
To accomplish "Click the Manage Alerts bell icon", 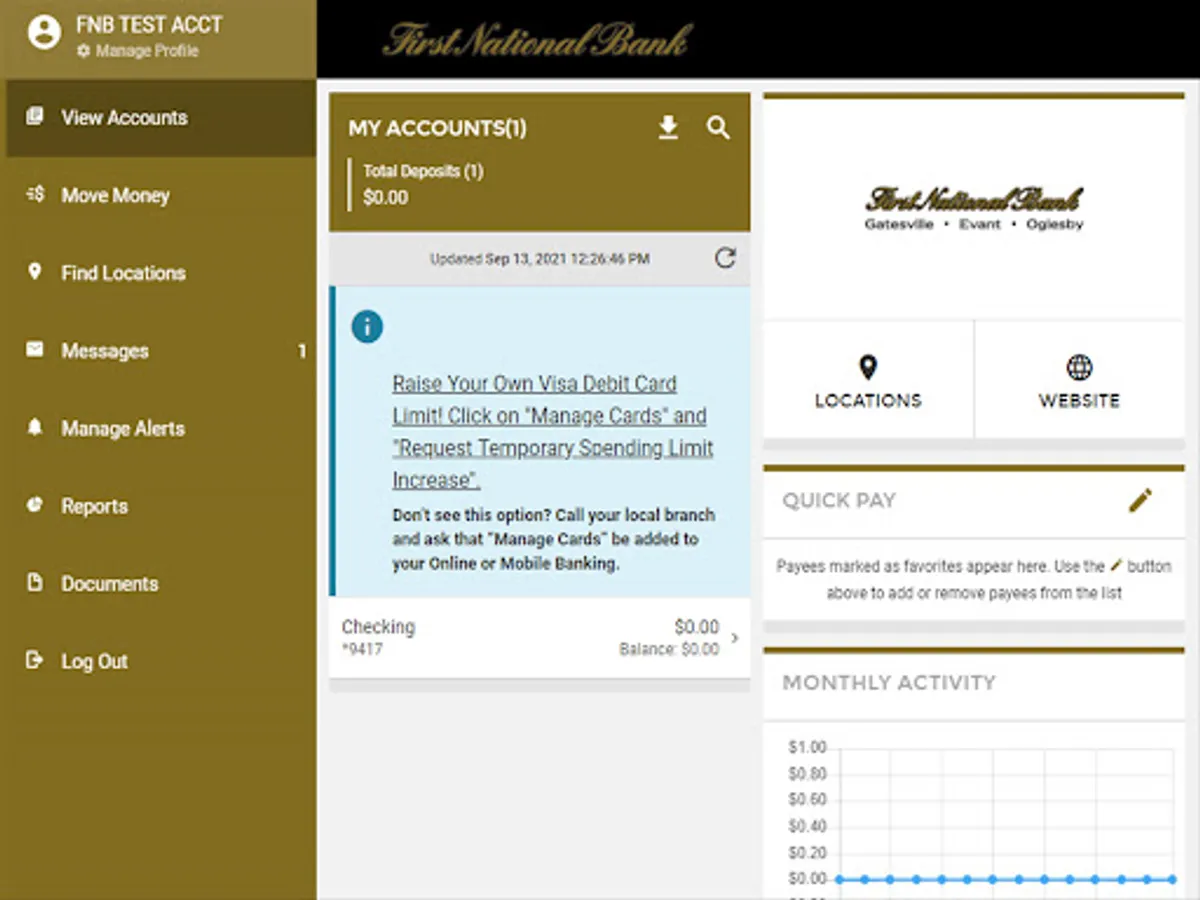I will click(x=35, y=427).
